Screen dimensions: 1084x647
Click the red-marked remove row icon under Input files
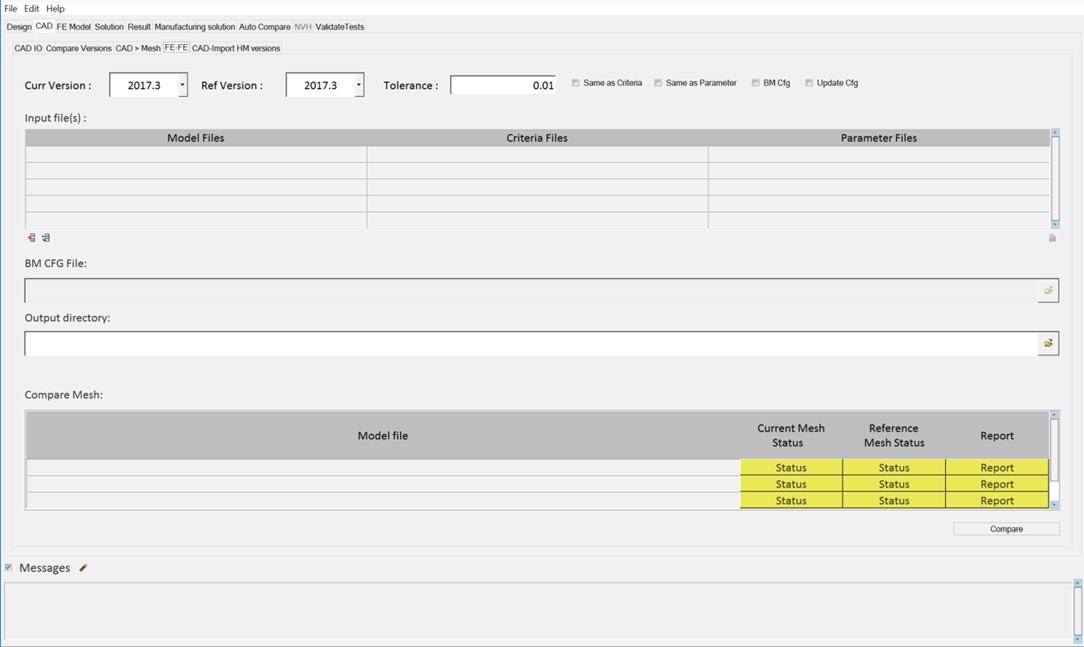coord(31,238)
